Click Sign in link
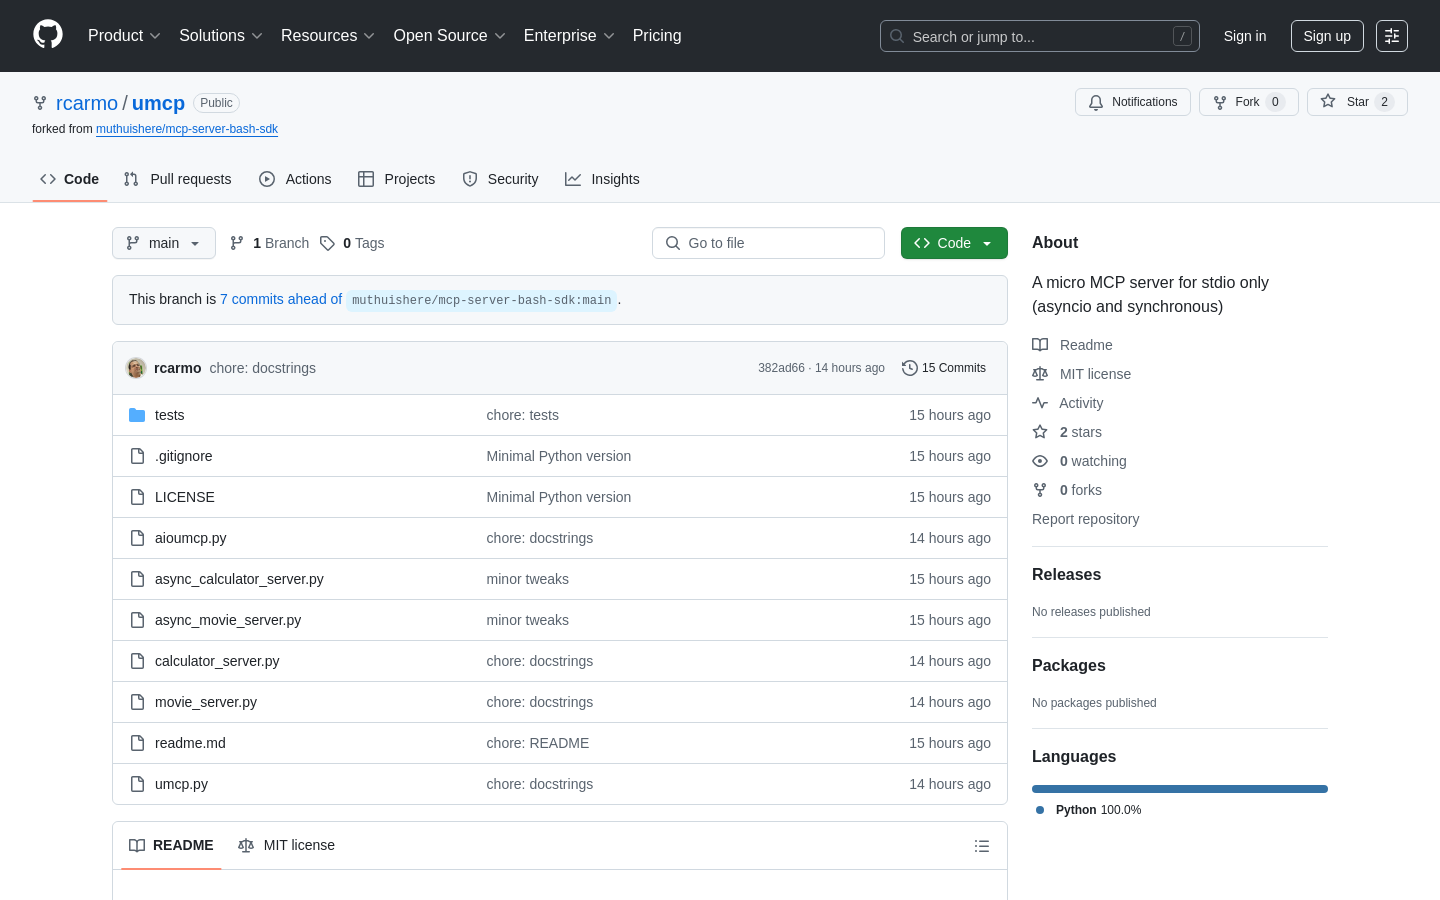Image resolution: width=1440 pixels, height=900 pixels. (x=1245, y=36)
